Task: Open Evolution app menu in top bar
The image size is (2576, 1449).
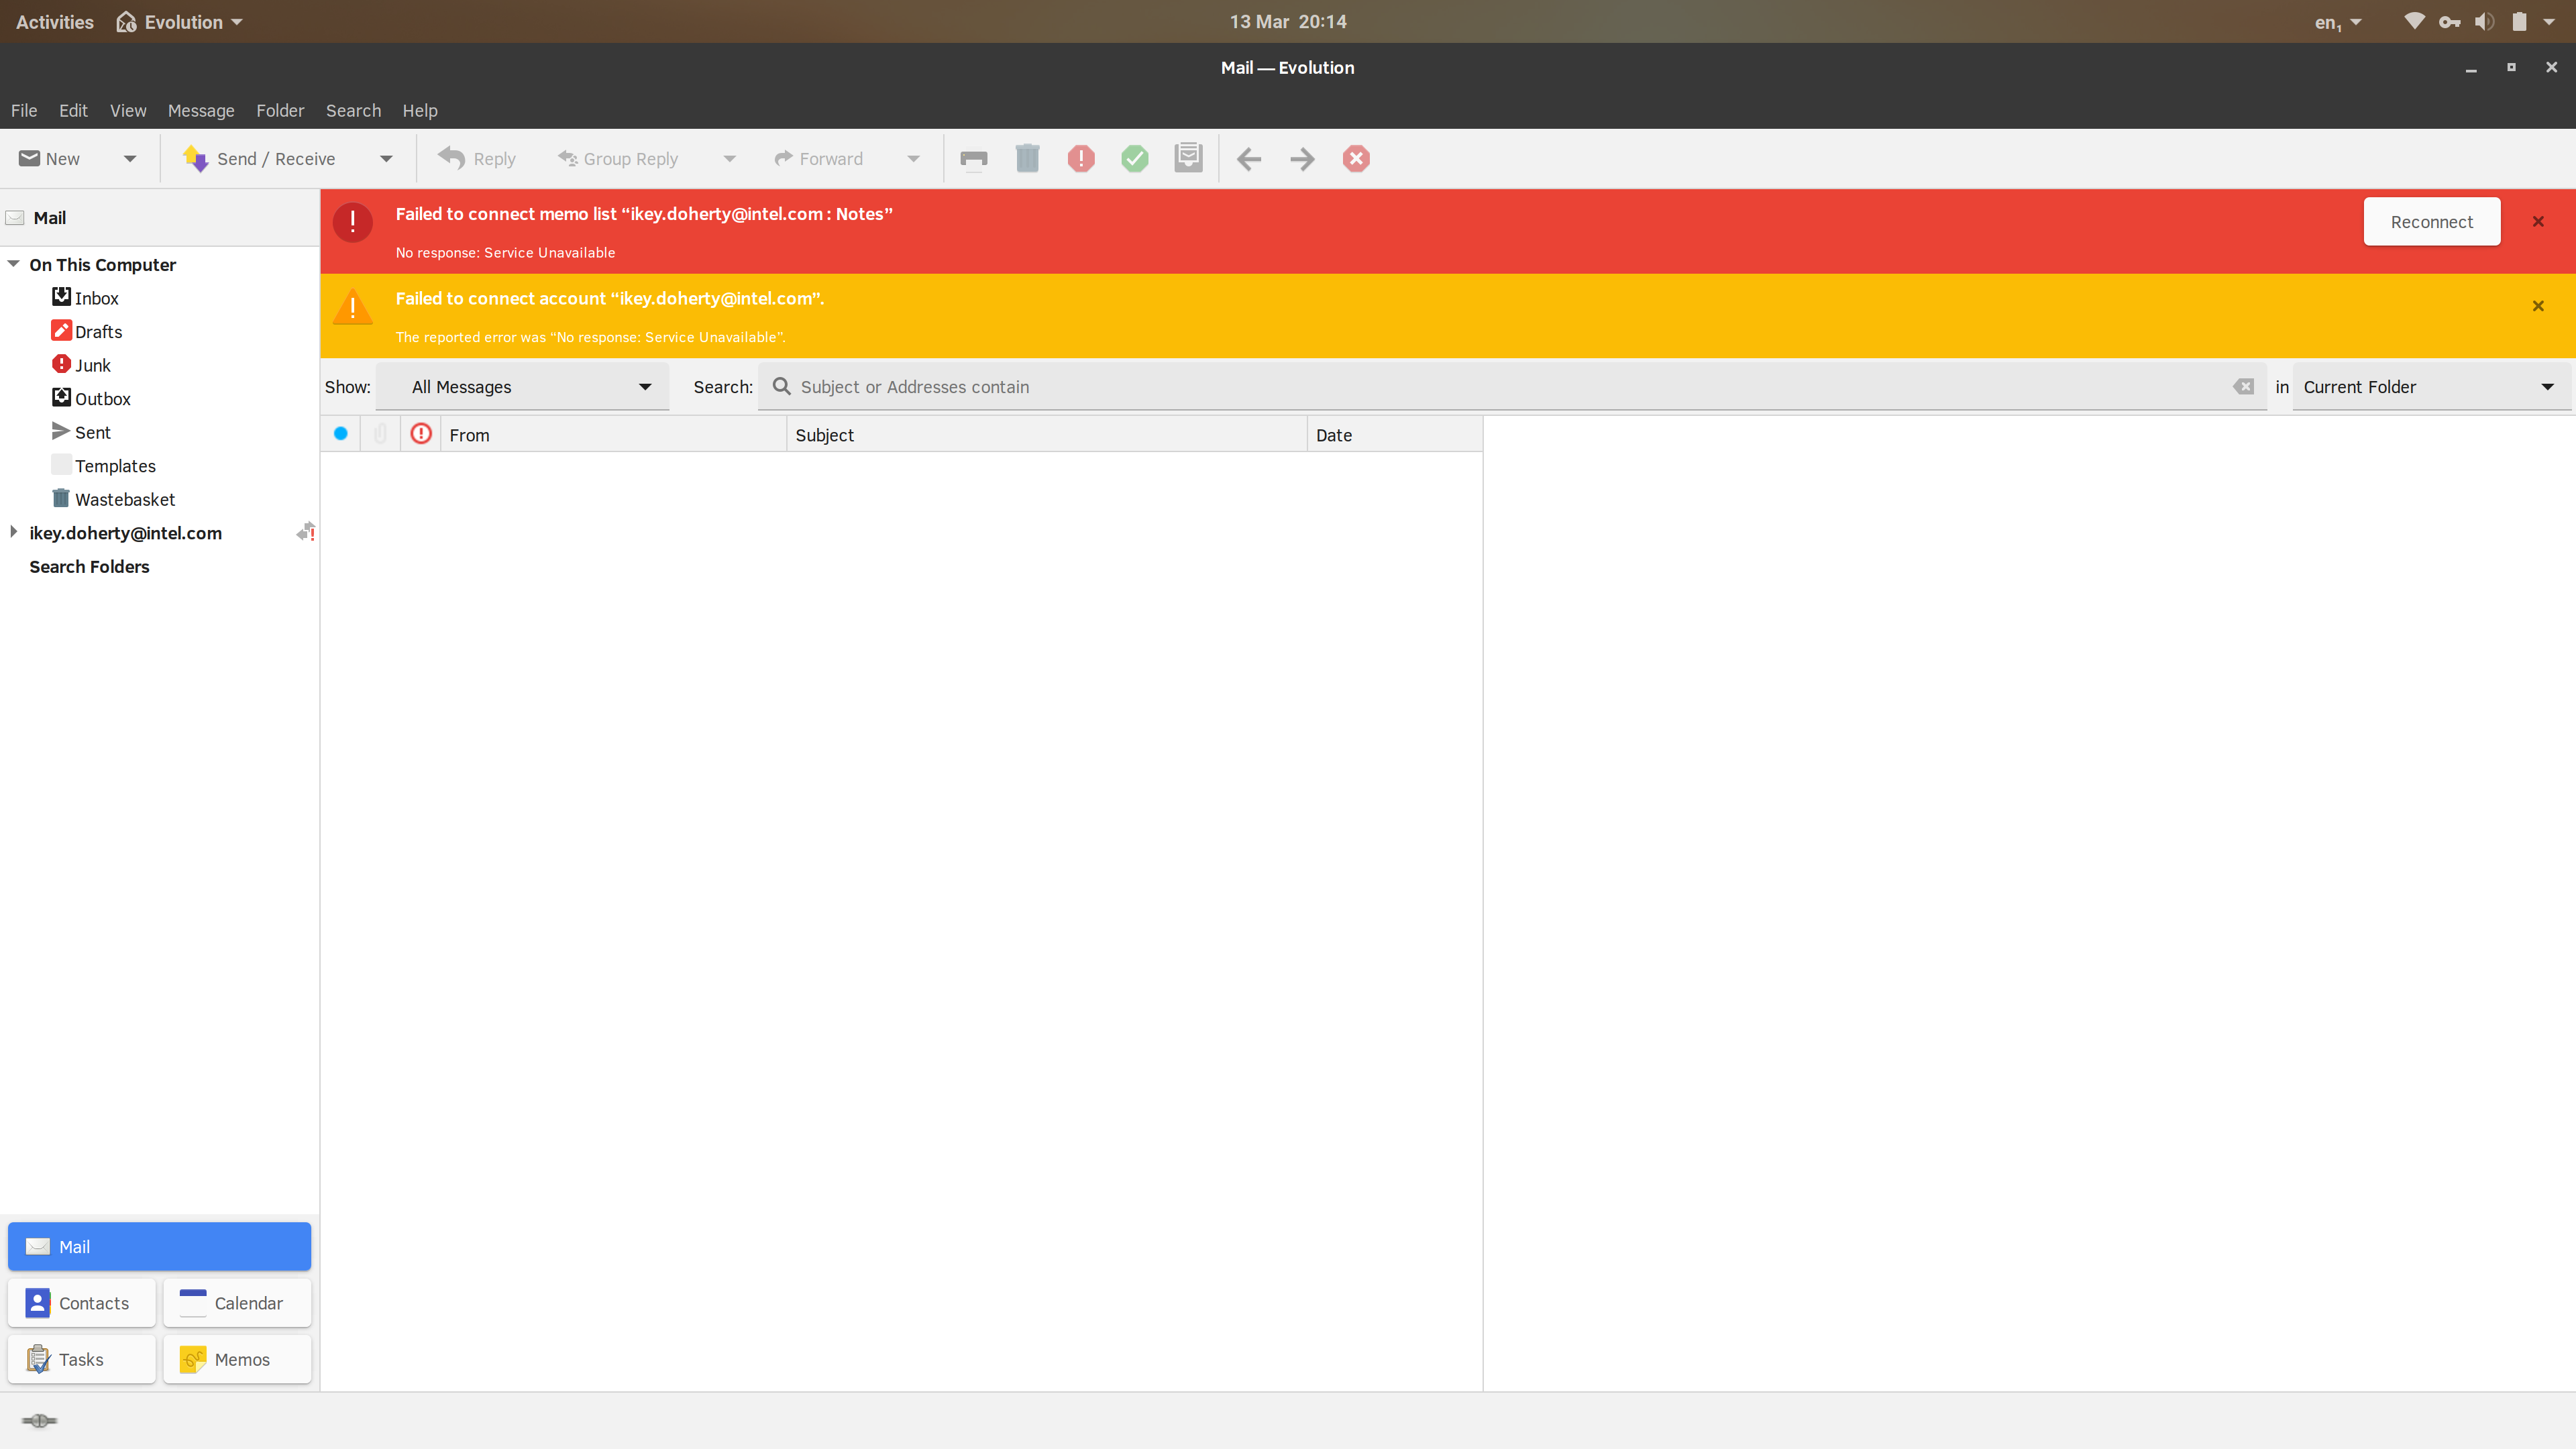Action: tap(179, 22)
